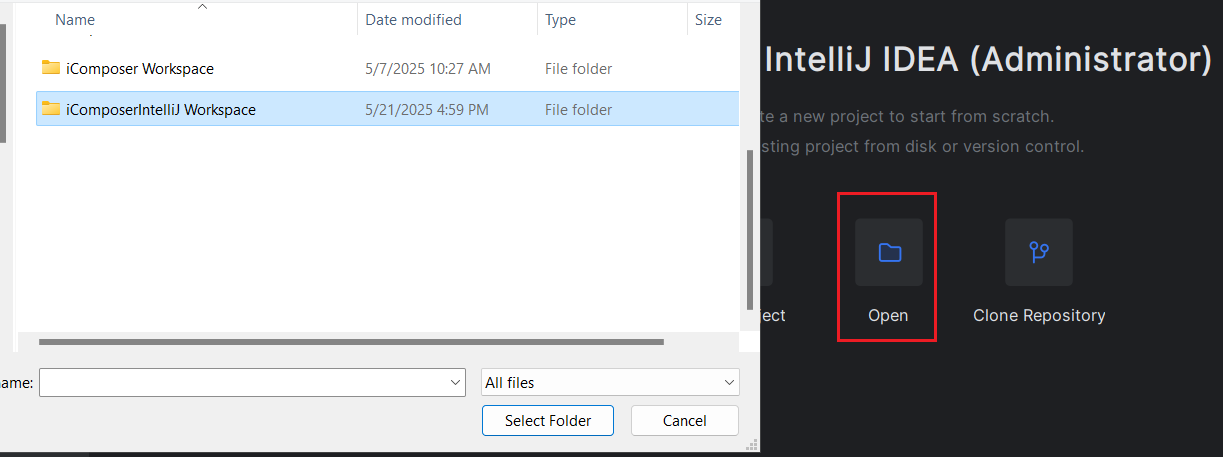Click the Clone Repository branch icon
Viewport: 1223px width, 457px height.
1038,252
